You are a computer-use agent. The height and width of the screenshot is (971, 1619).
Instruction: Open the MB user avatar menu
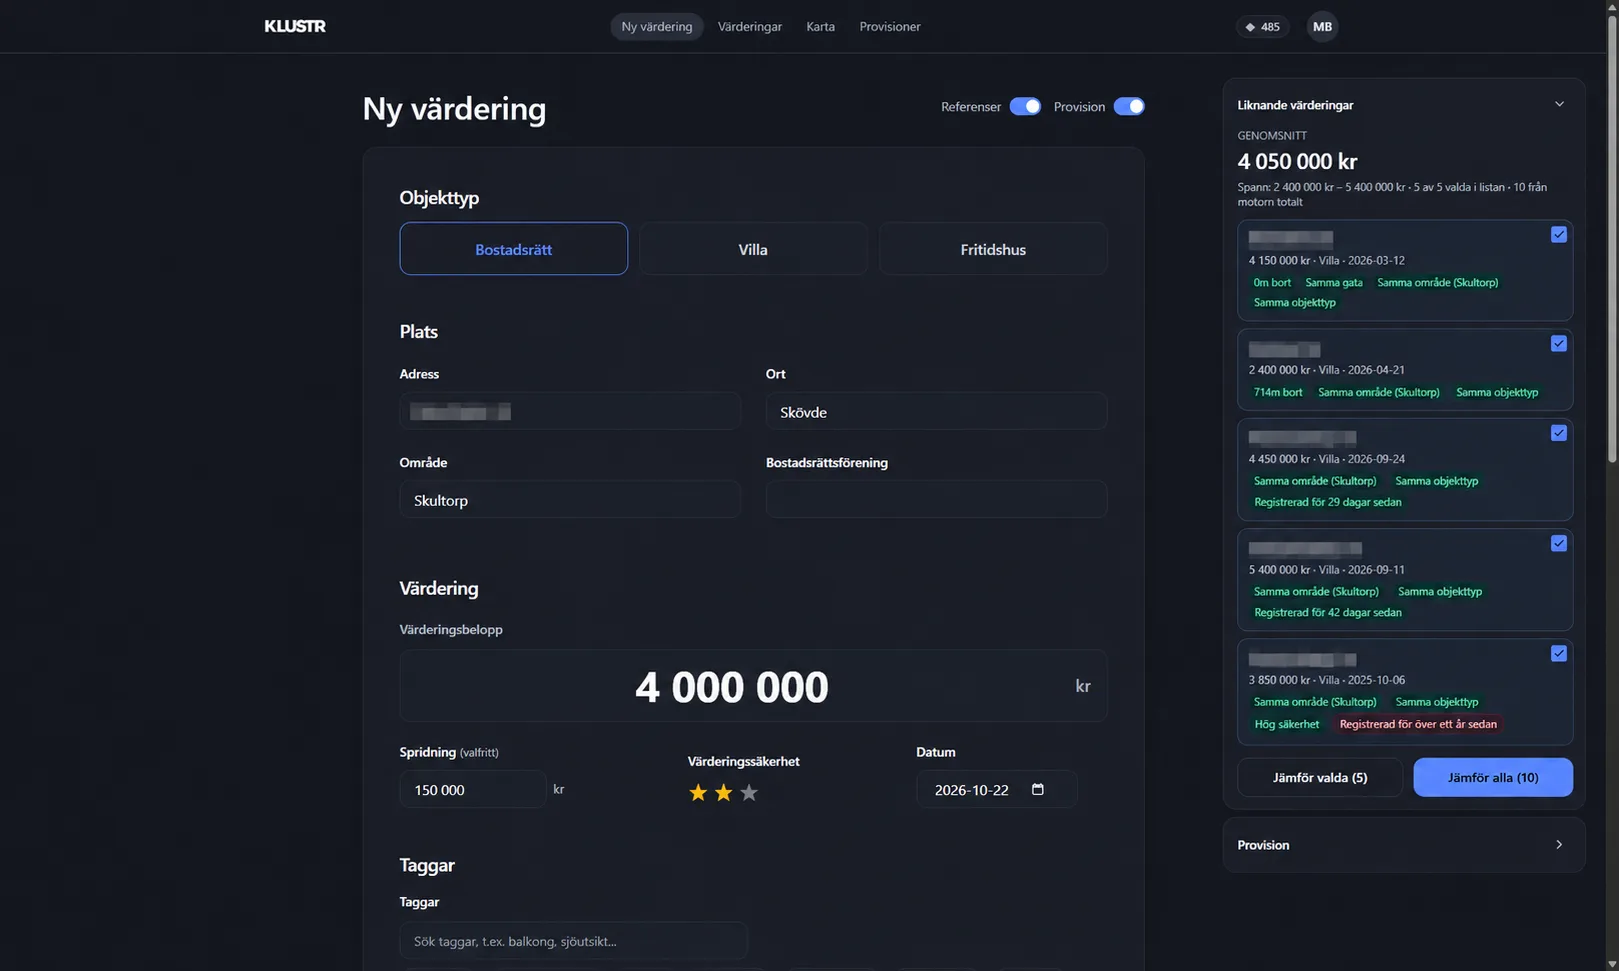click(1322, 27)
